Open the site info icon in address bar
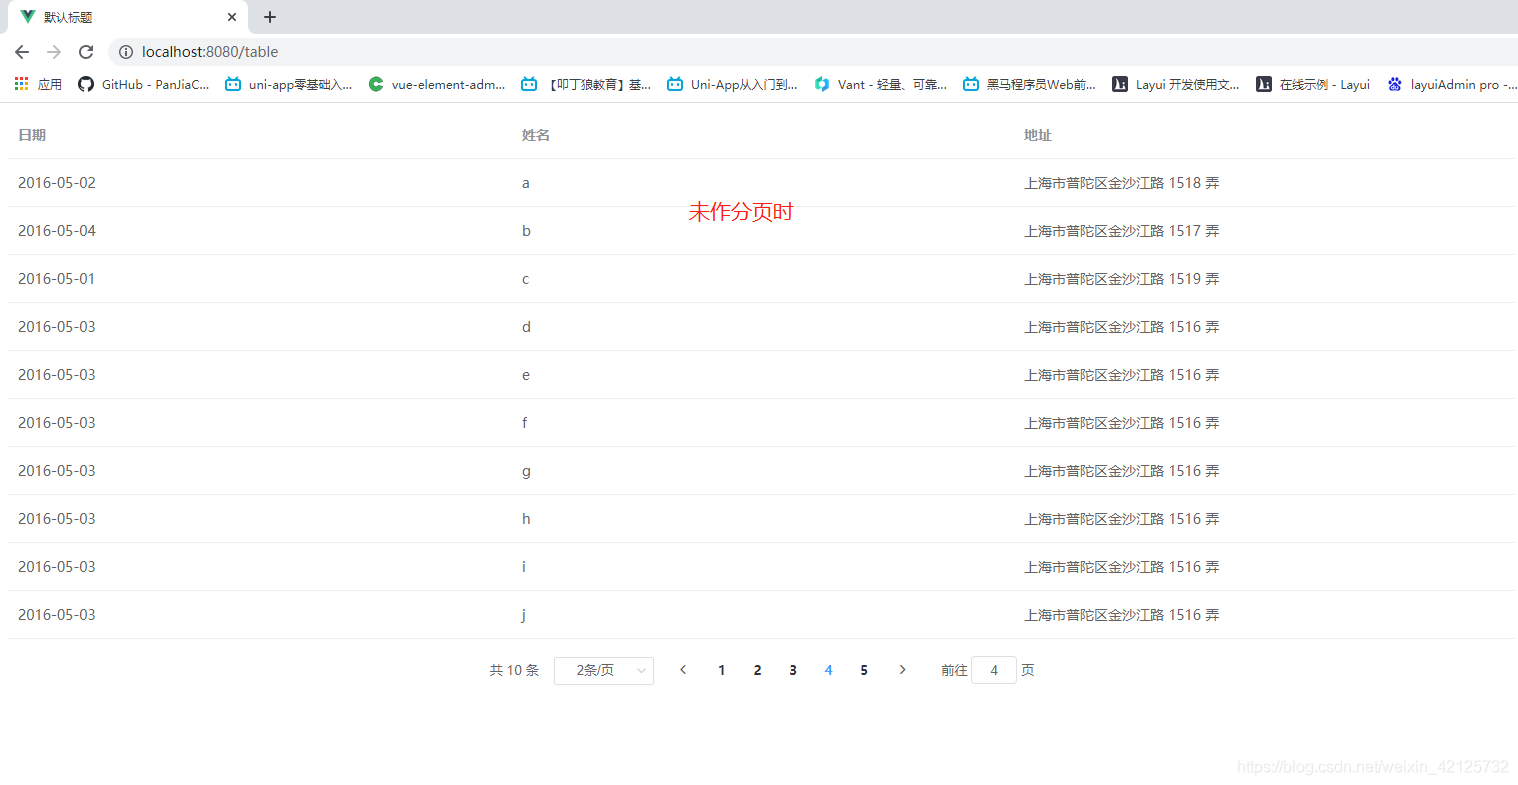The image size is (1518, 785). (126, 52)
